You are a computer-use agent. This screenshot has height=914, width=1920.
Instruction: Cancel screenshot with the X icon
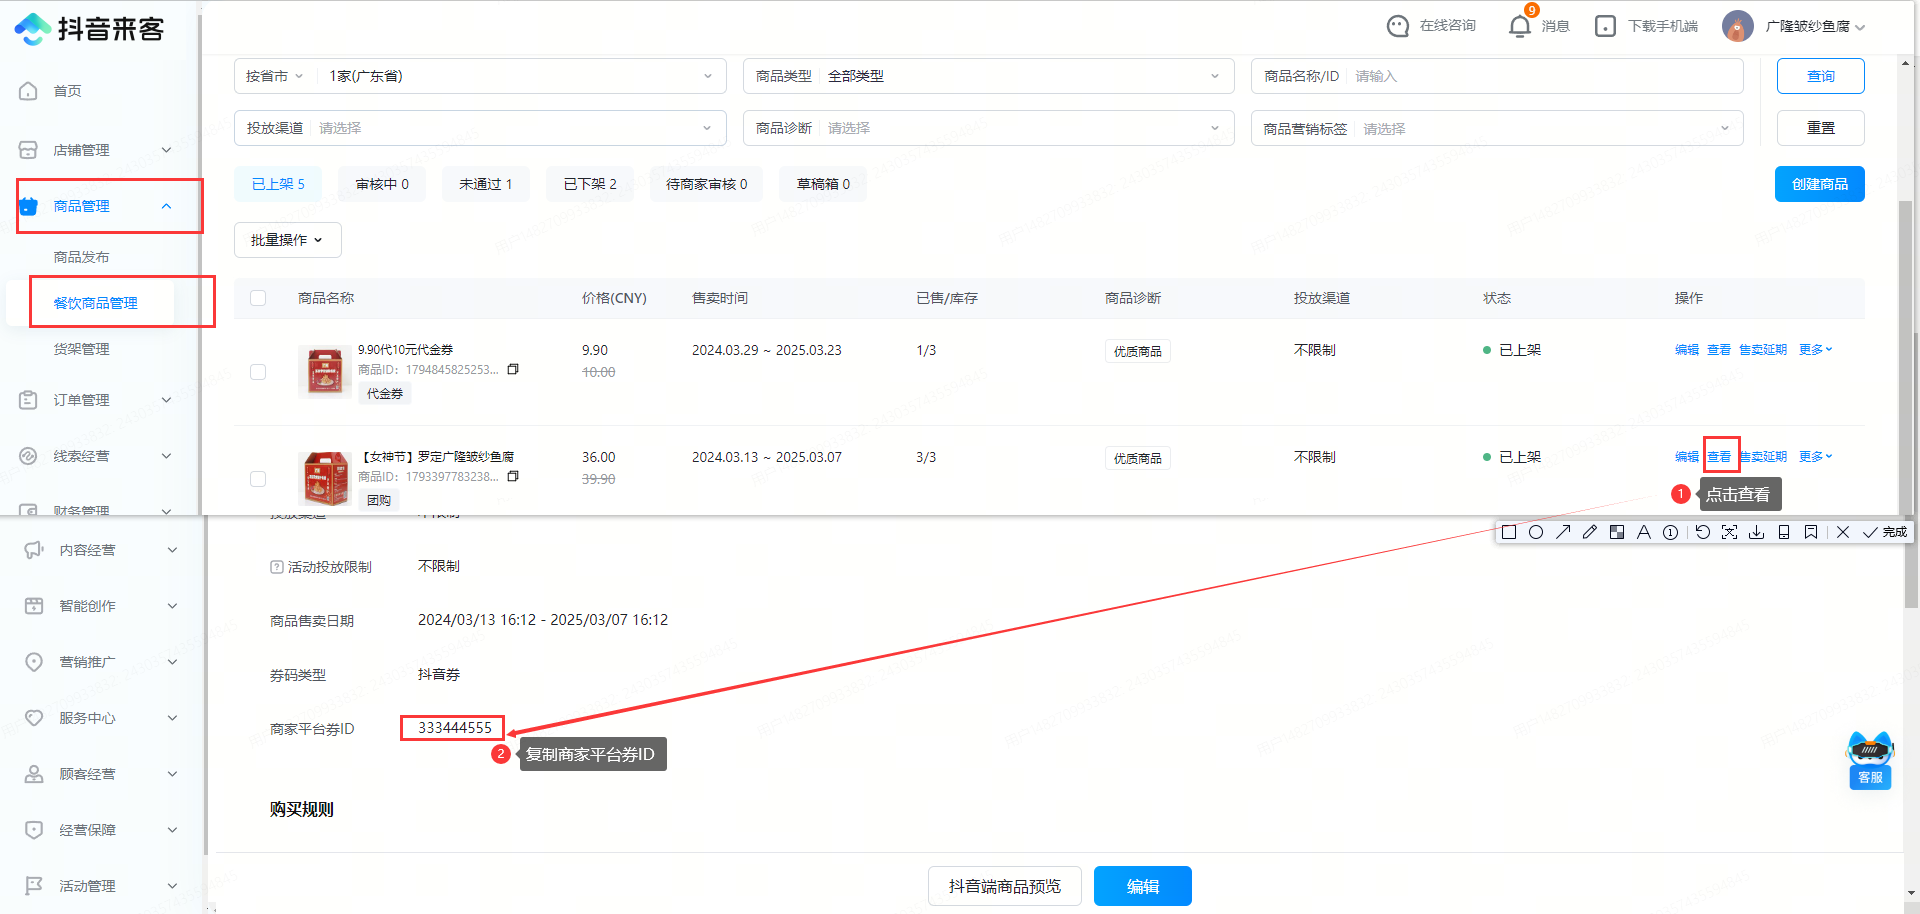pyautogui.click(x=1843, y=532)
